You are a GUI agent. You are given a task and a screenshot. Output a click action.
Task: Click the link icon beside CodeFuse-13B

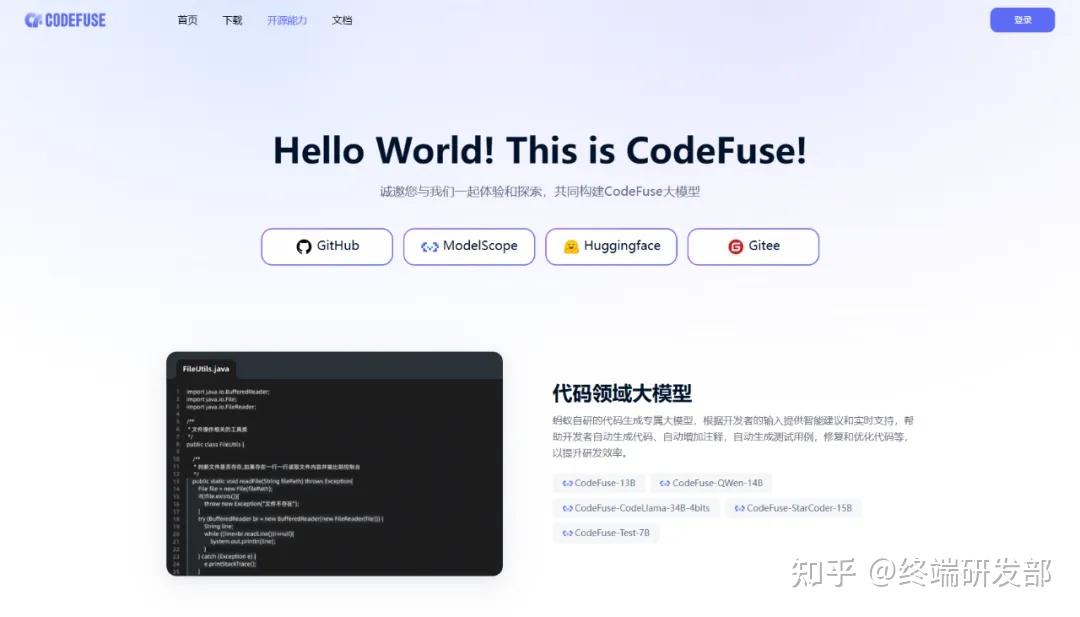[568, 483]
